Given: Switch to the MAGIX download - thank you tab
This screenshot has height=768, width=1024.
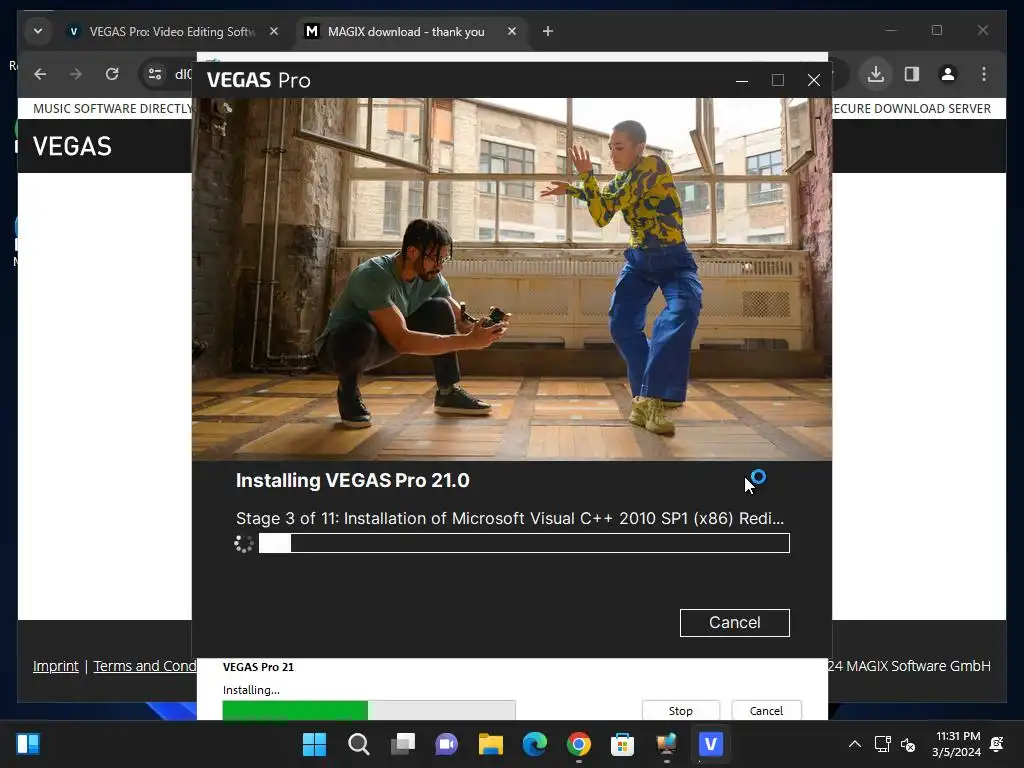Looking at the screenshot, I should click(405, 31).
